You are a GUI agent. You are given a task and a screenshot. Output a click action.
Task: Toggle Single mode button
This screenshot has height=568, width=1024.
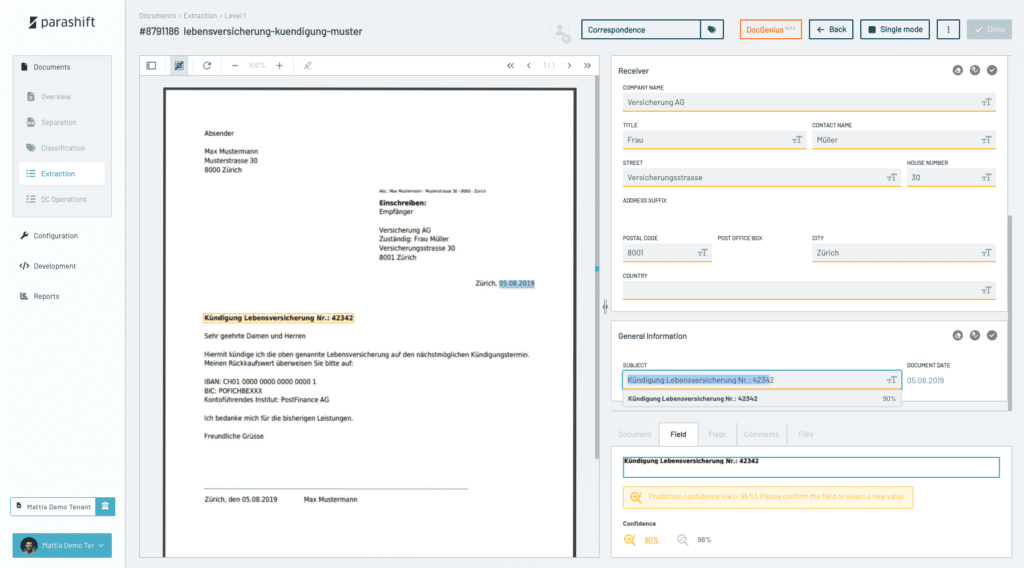point(895,30)
